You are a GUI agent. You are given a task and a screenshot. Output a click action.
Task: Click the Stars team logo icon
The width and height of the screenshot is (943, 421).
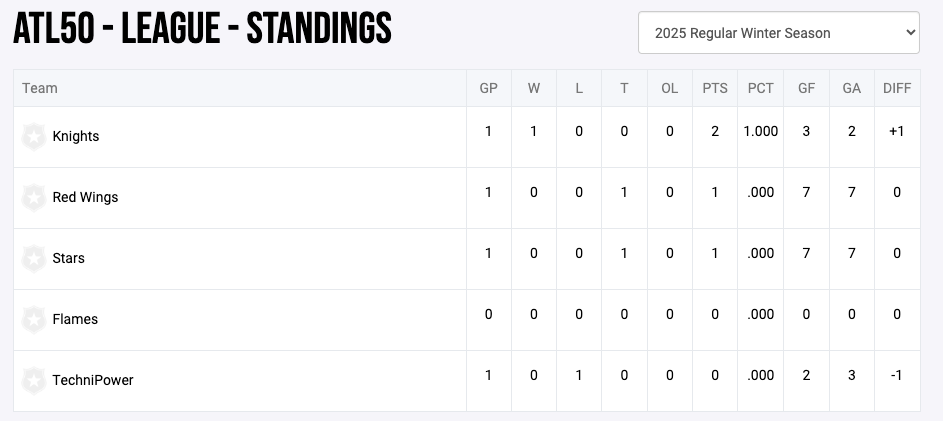click(x=35, y=258)
